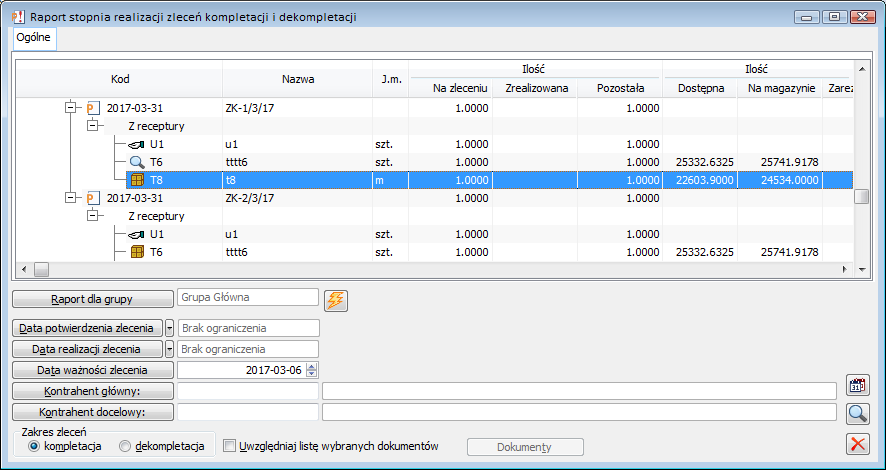Screen dimensions: 886x470
Task: Click the Kontrahent główny button
Action: click(93, 391)
